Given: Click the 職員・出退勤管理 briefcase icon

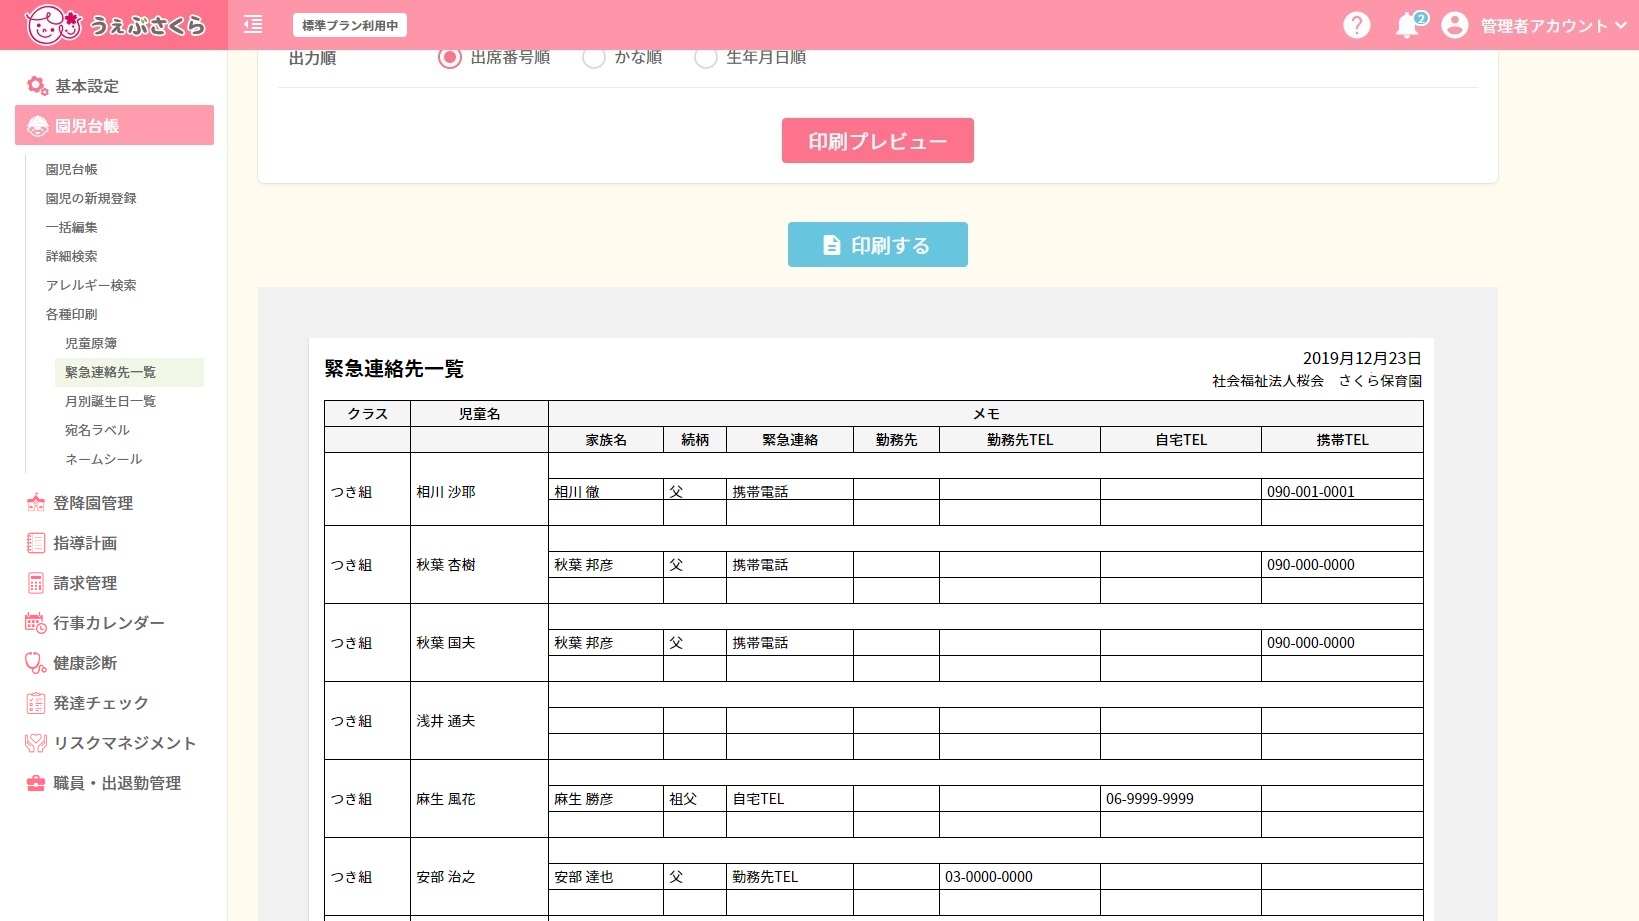Looking at the screenshot, I should point(36,783).
